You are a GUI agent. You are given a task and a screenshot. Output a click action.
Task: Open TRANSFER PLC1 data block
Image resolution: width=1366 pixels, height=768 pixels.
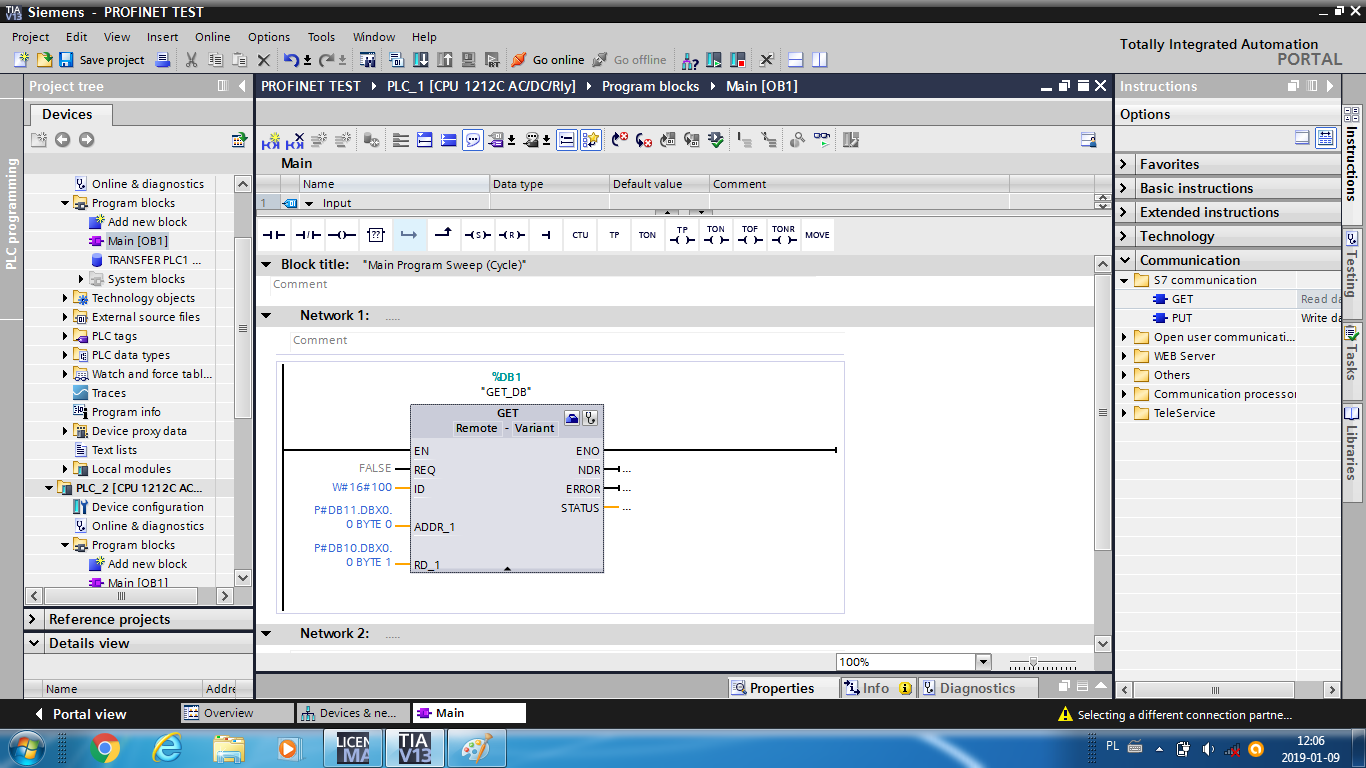(x=146, y=260)
